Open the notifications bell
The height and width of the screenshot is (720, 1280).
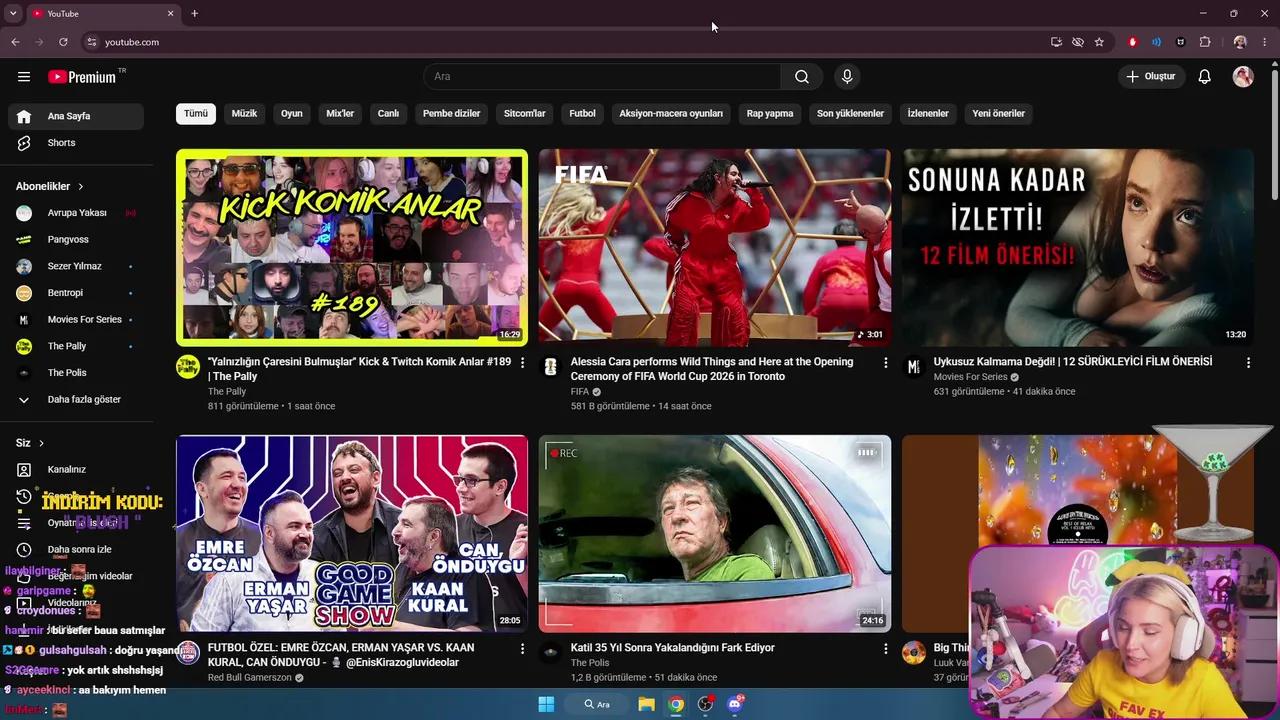click(1205, 77)
